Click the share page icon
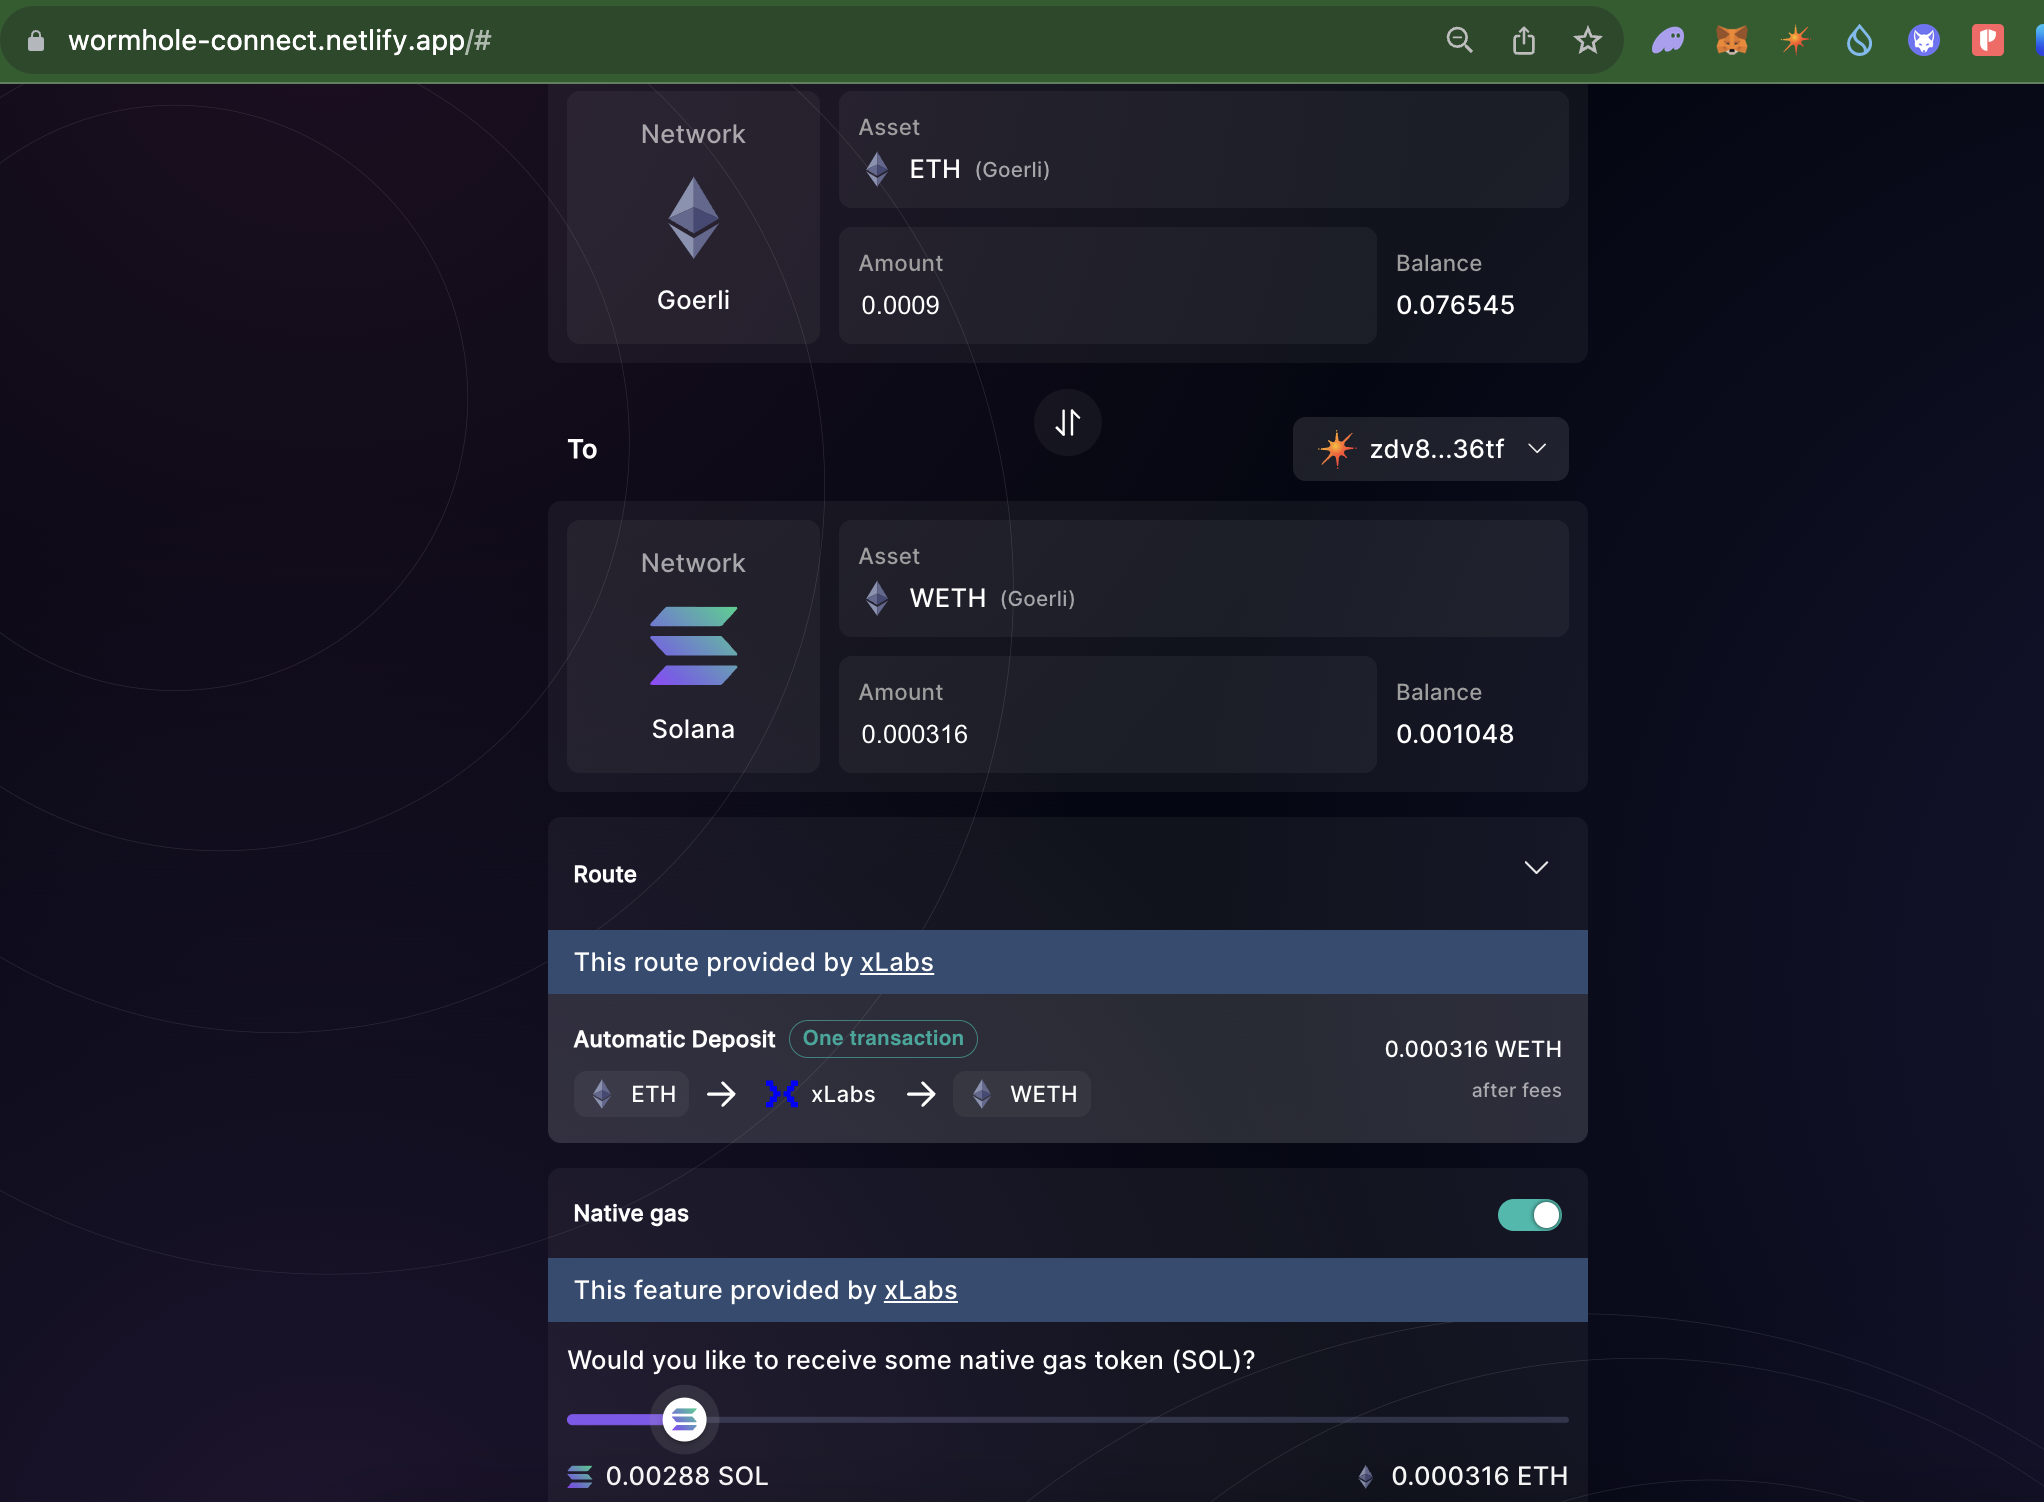 [1523, 40]
